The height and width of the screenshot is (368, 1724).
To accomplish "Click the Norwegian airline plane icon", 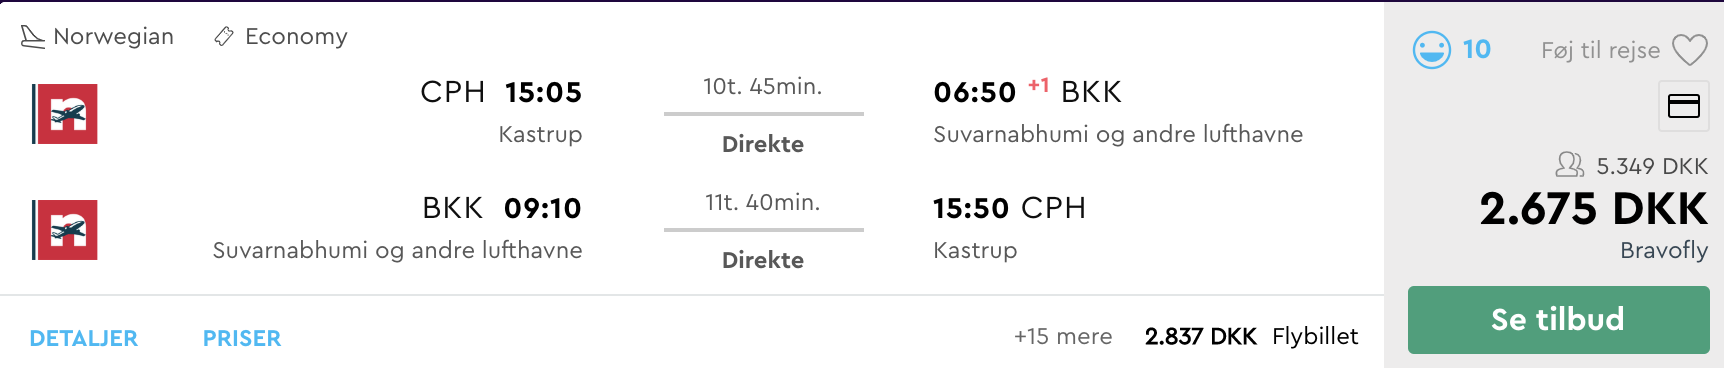I will click(x=32, y=37).
